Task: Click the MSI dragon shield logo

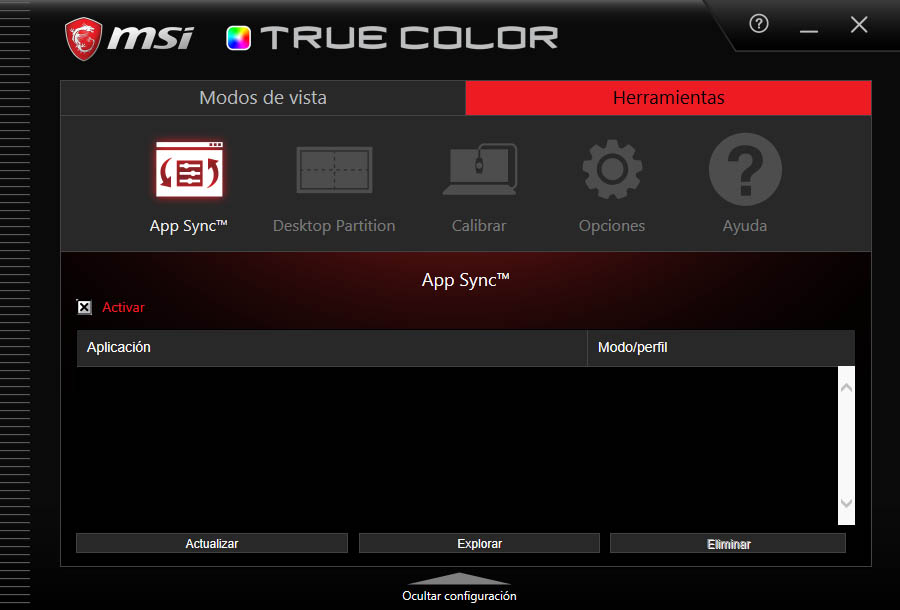Action: tap(84, 38)
